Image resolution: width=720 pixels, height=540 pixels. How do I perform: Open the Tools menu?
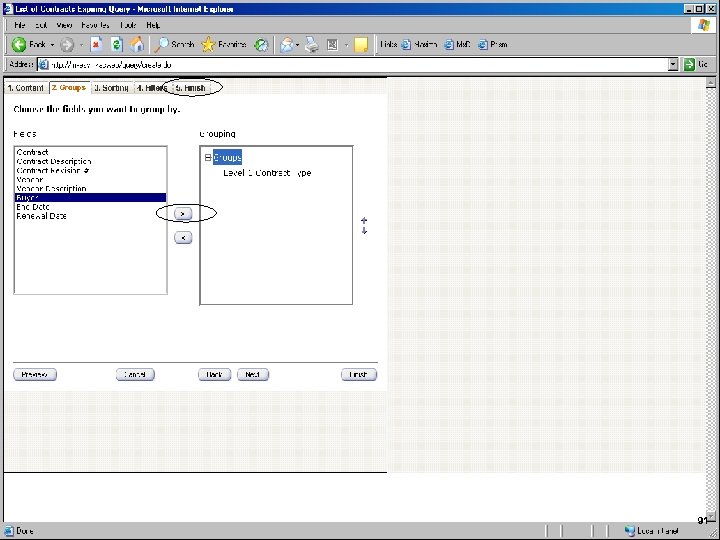click(128, 25)
